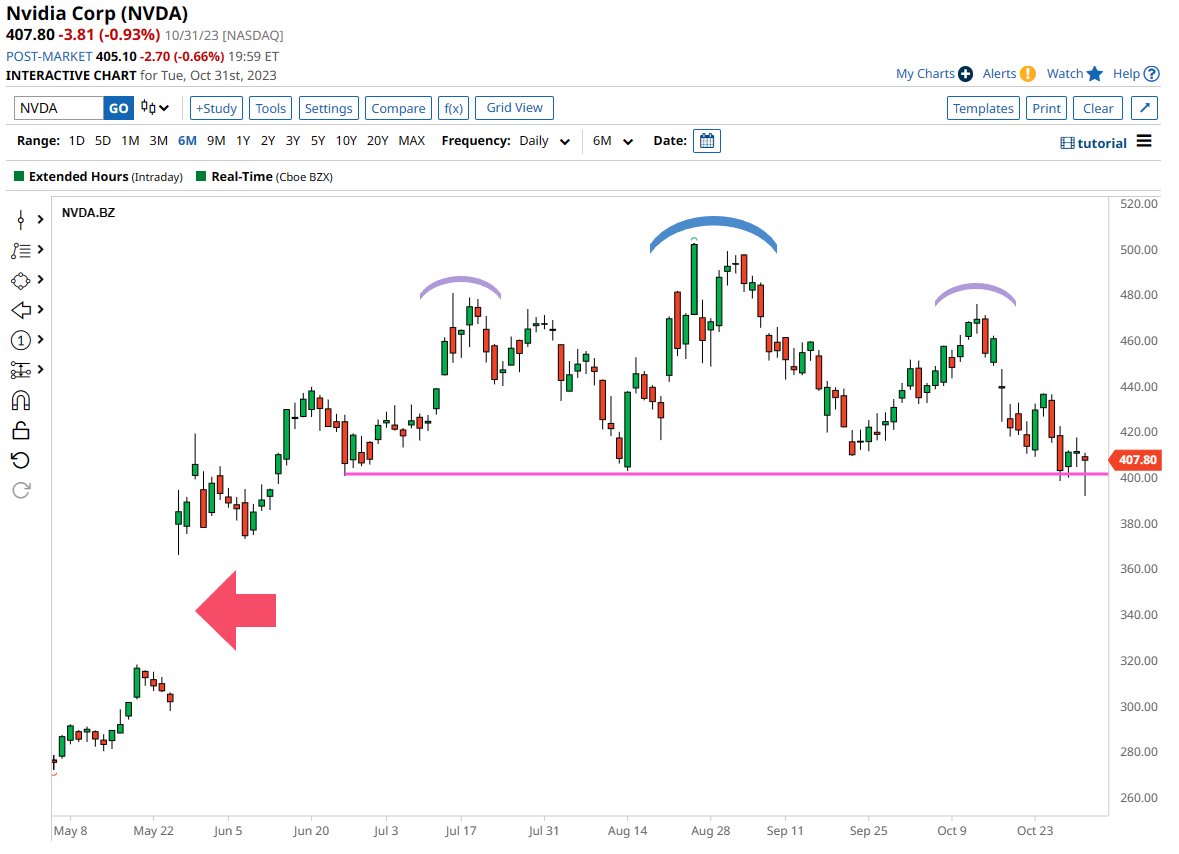Select the numbered label marker tool
This screenshot has width=1179, height=854.
[20, 341]
